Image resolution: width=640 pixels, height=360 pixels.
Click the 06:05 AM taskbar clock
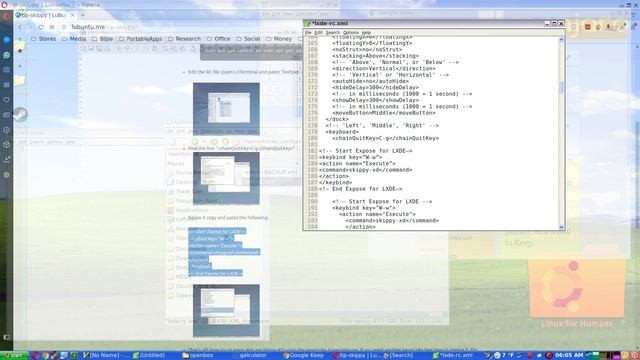[x=569, y=355]
